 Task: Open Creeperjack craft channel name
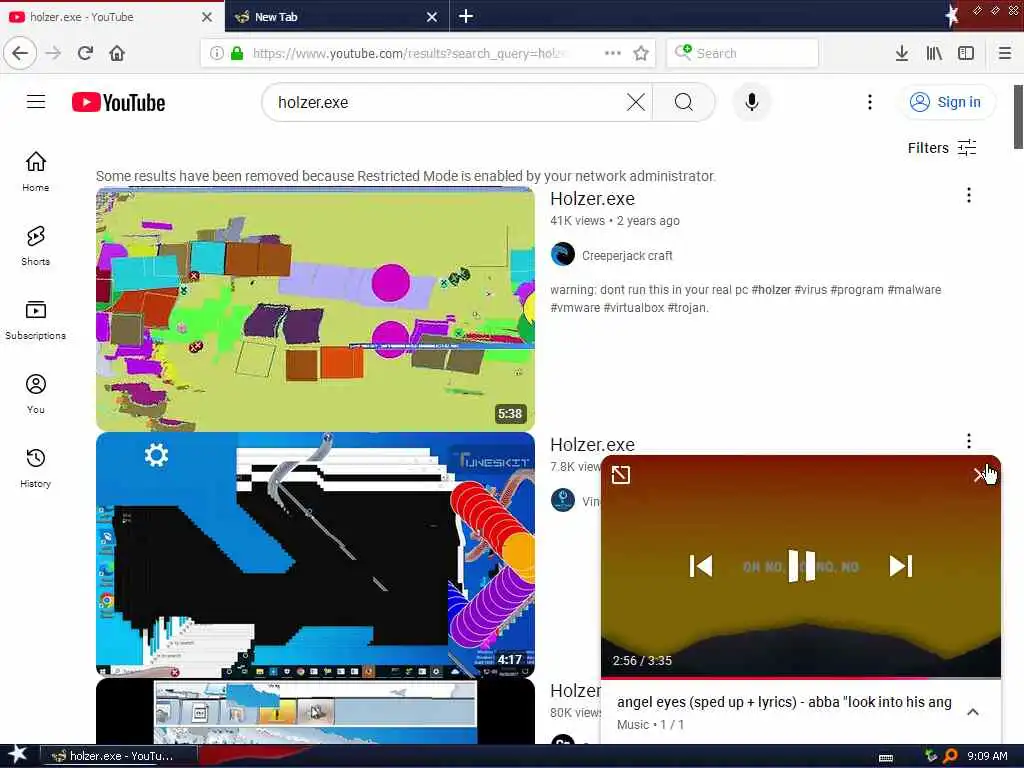click(627, 255)
